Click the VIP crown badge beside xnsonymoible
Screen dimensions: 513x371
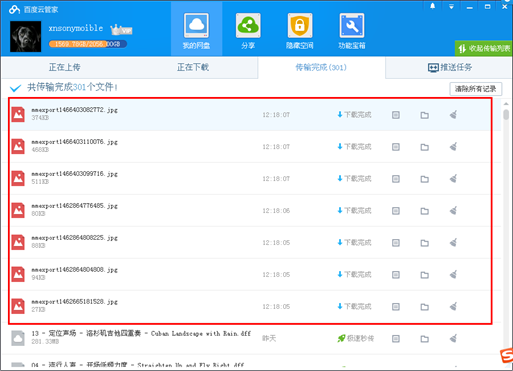(x=121, y=30)
